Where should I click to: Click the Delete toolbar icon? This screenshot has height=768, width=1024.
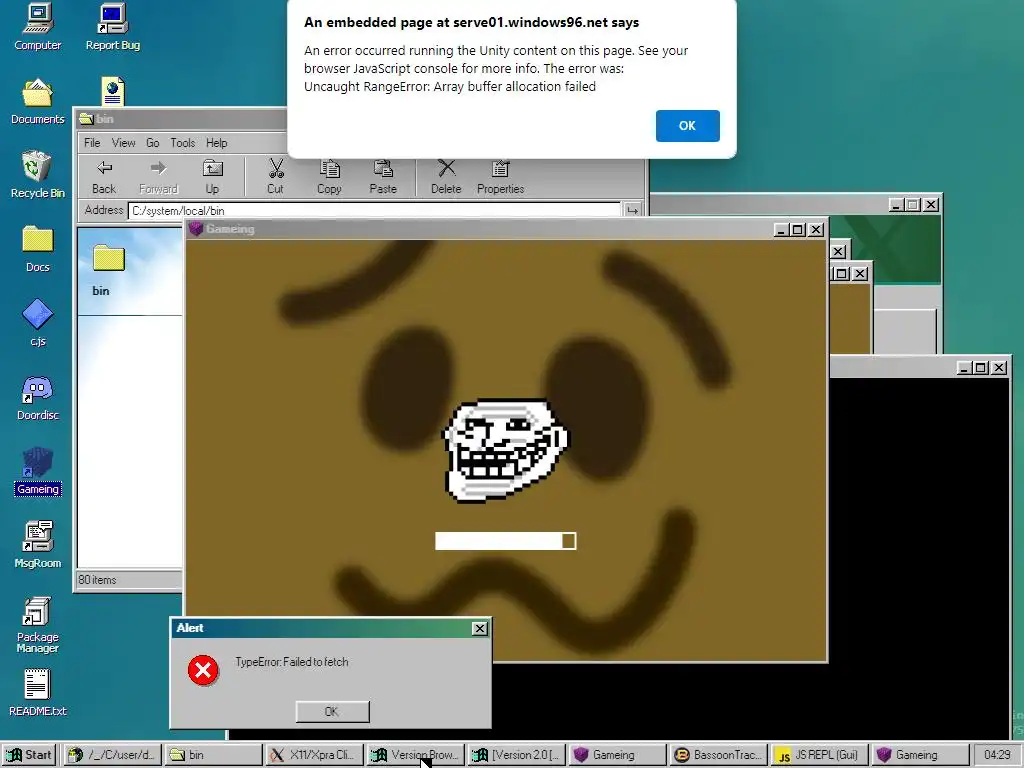click(446, 177)
